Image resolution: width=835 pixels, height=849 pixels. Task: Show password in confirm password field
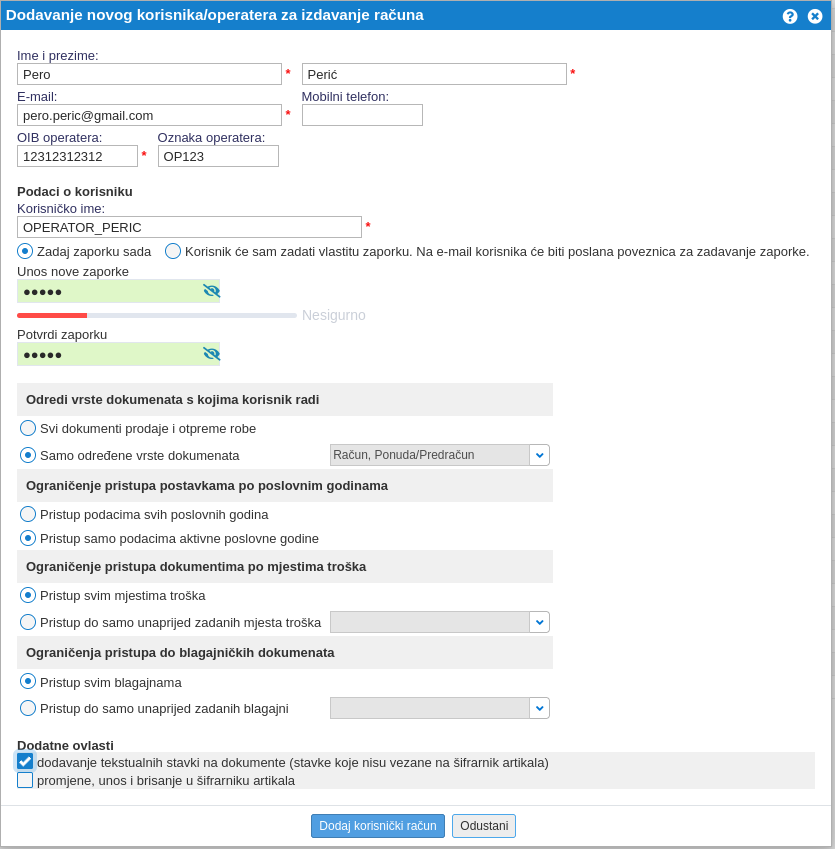click(x=211, y=354)
